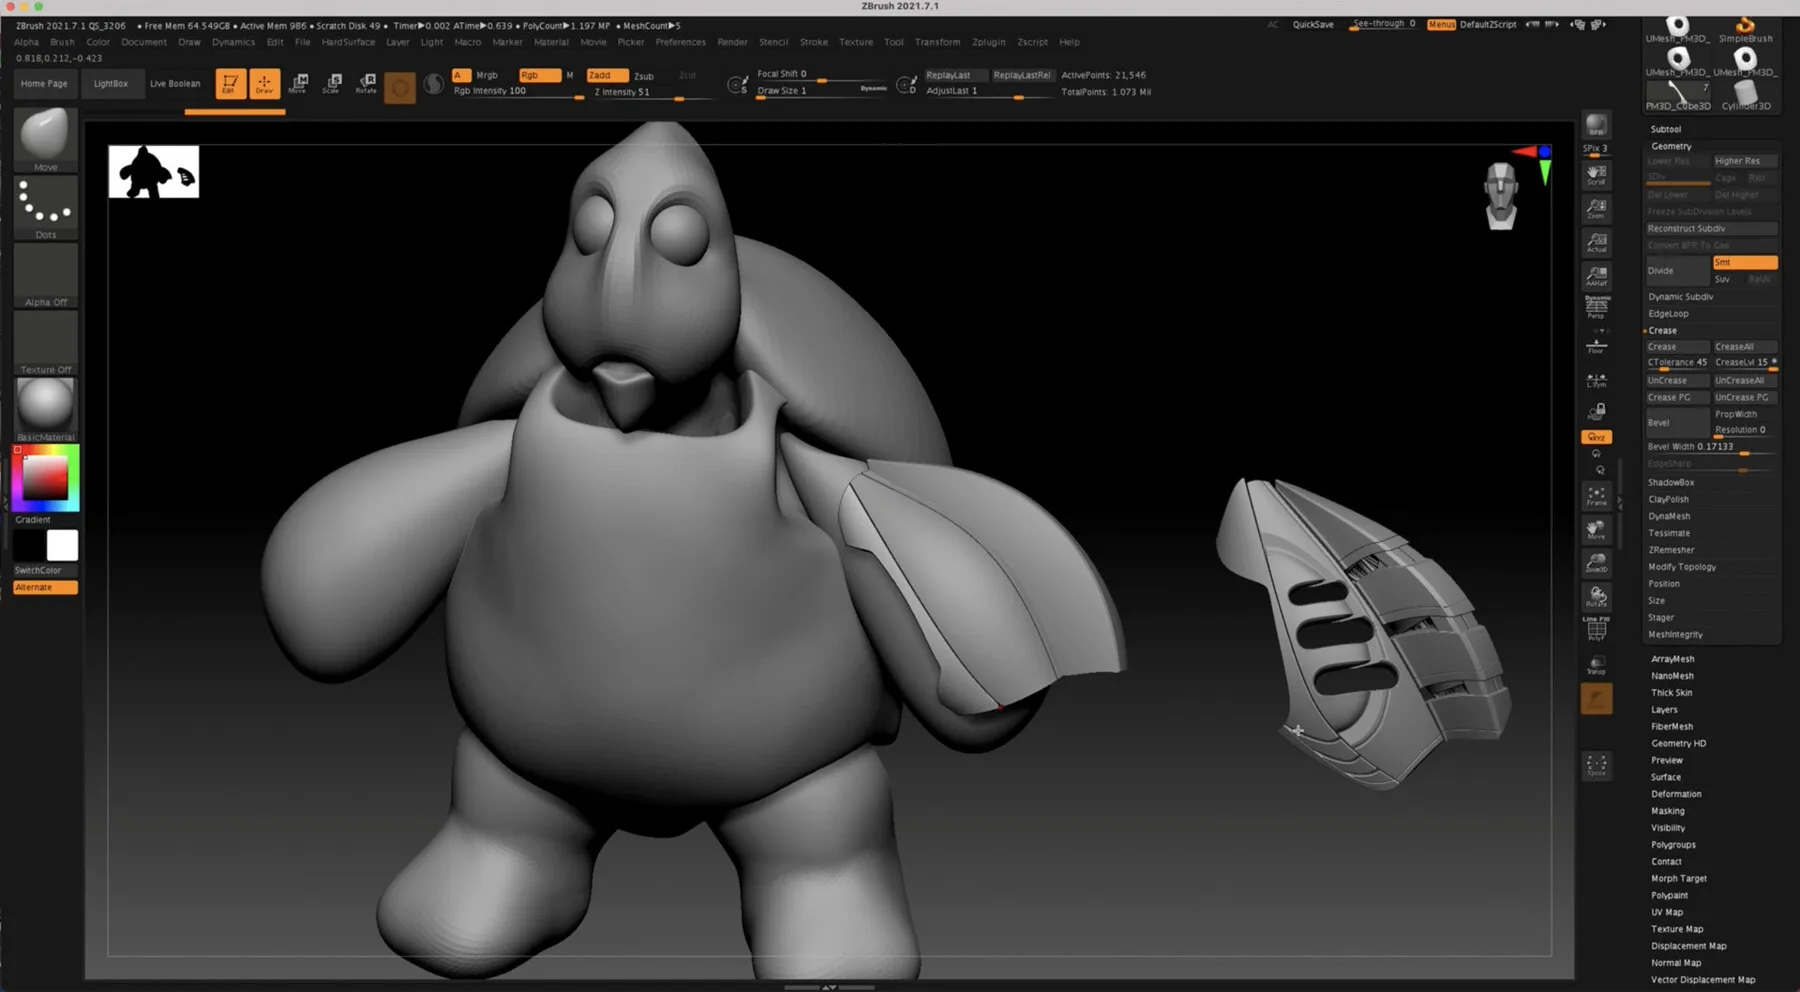Open the Texture Off selector
Screen dimensions: 1800x992
click(45, 342)
